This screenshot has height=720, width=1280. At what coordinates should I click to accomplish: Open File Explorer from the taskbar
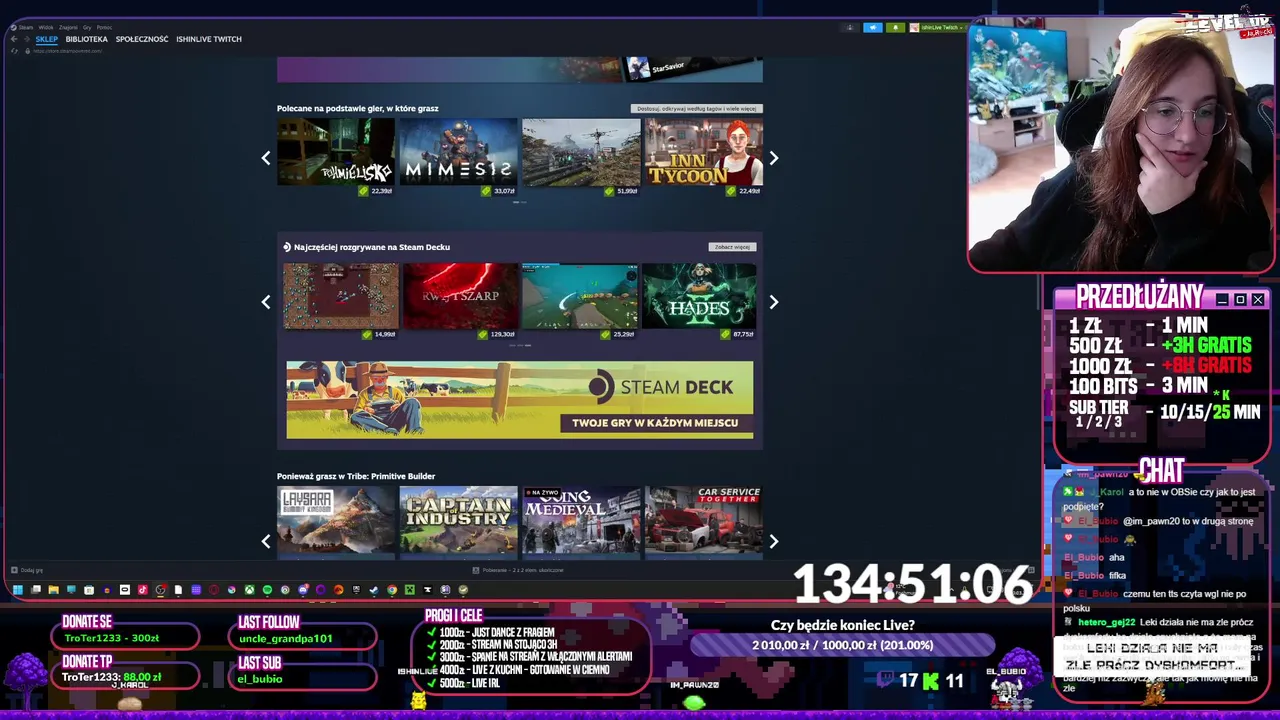pyautogui.click(x=54, y=590)
